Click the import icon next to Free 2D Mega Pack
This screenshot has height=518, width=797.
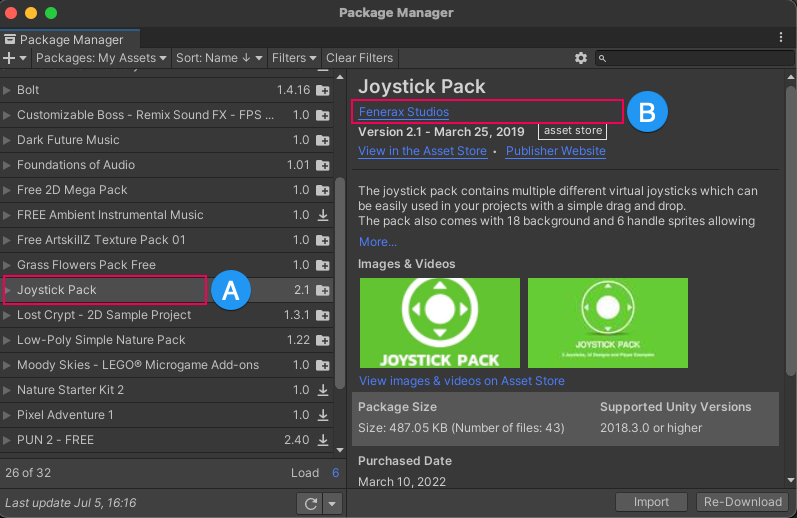tap(322, 190)
